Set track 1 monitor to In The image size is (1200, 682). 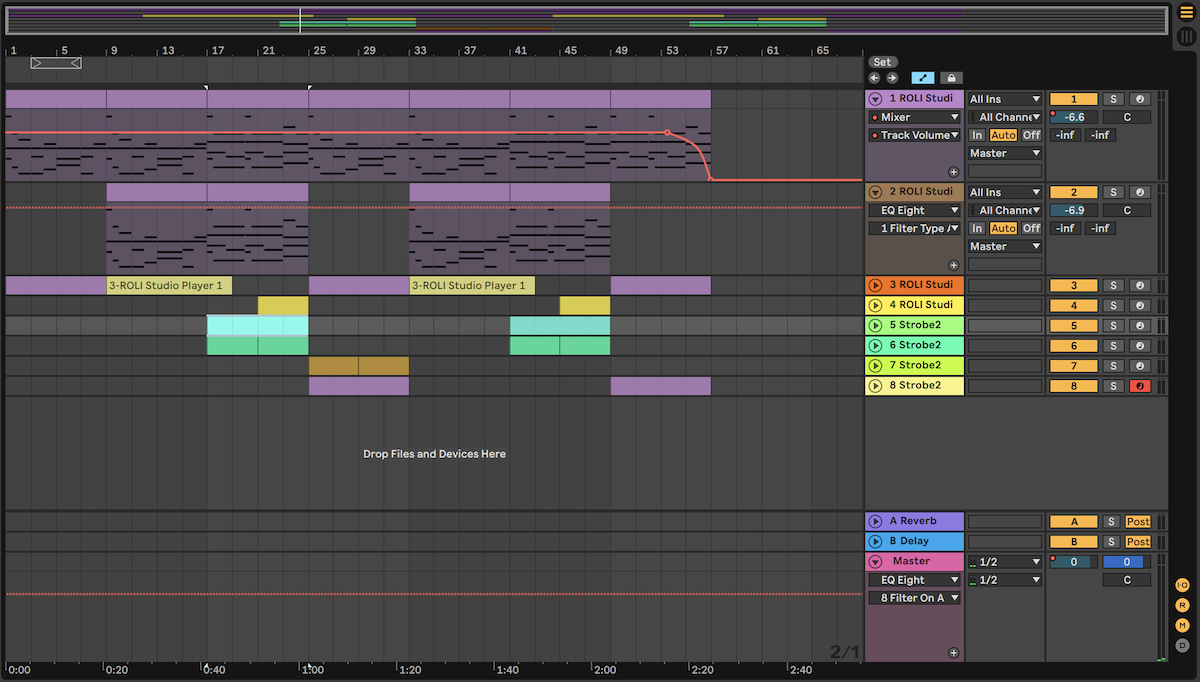[x=977, y=135]
